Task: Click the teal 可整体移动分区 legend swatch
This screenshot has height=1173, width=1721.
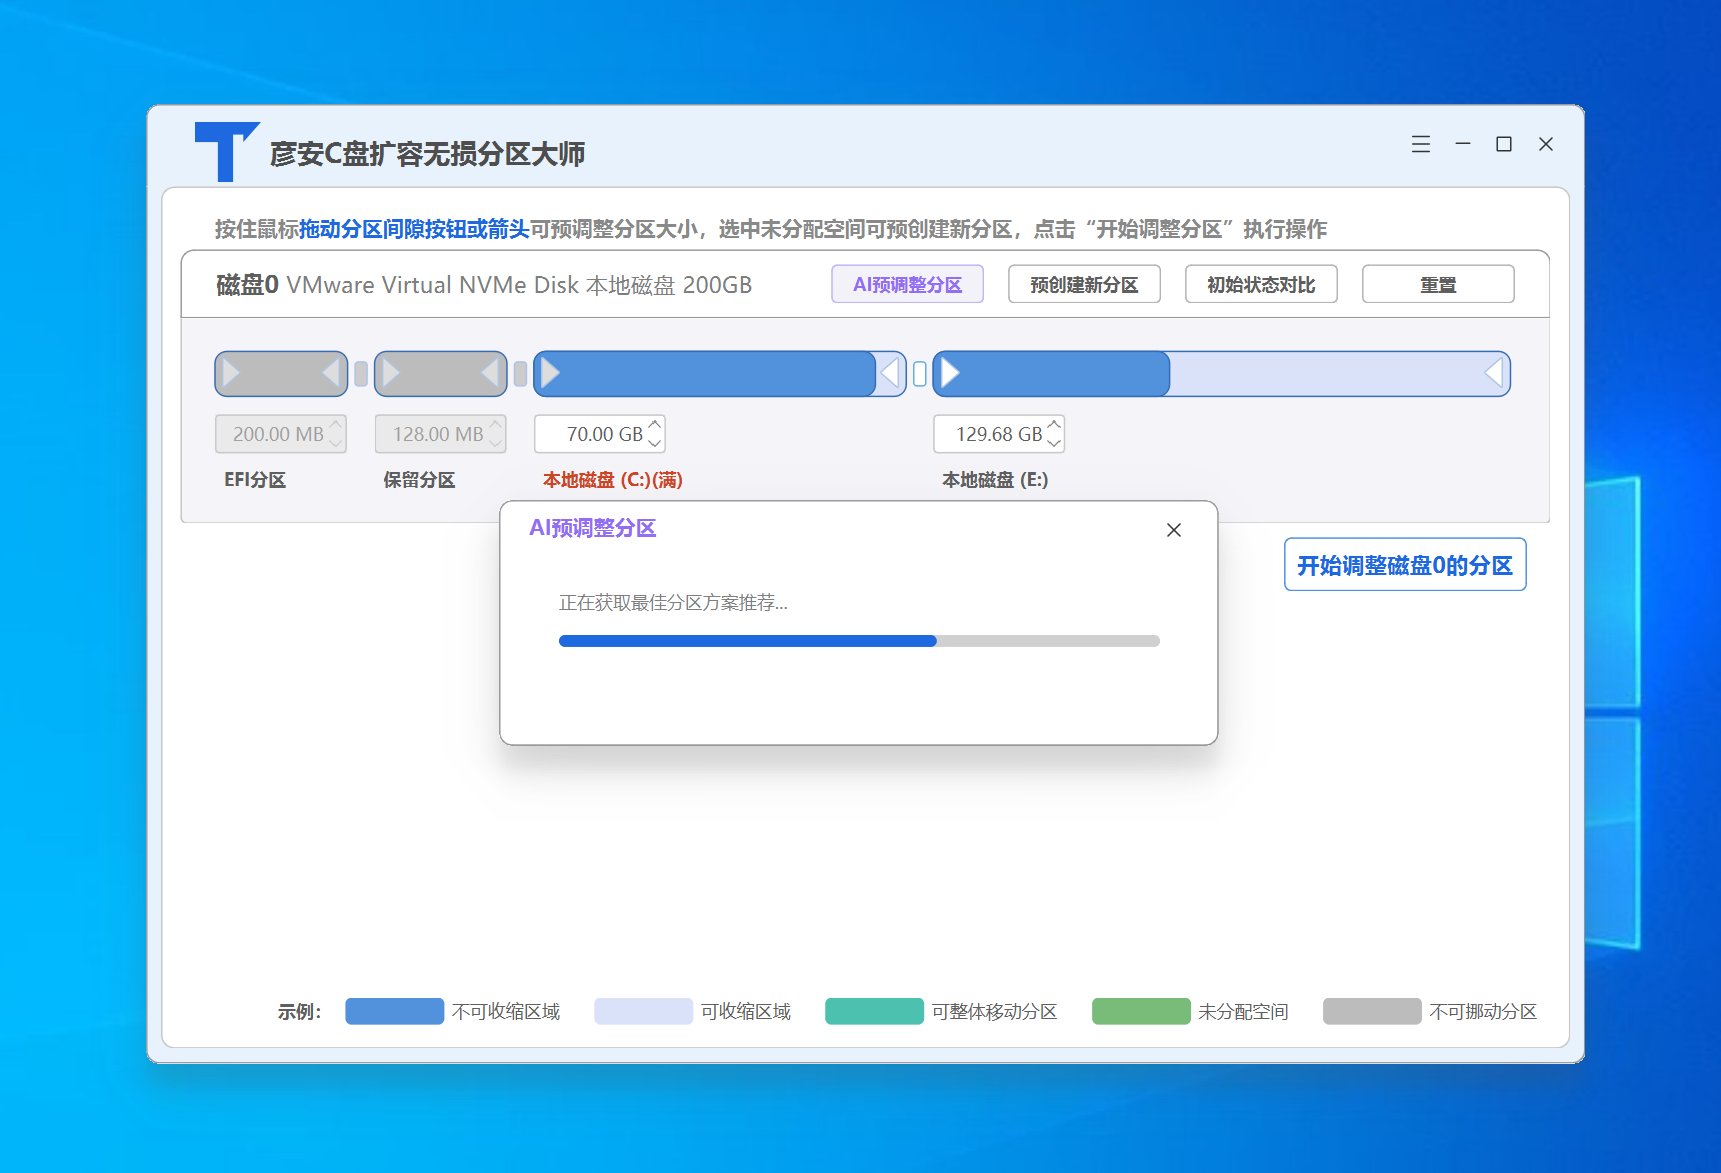Action: (874, 1011)
